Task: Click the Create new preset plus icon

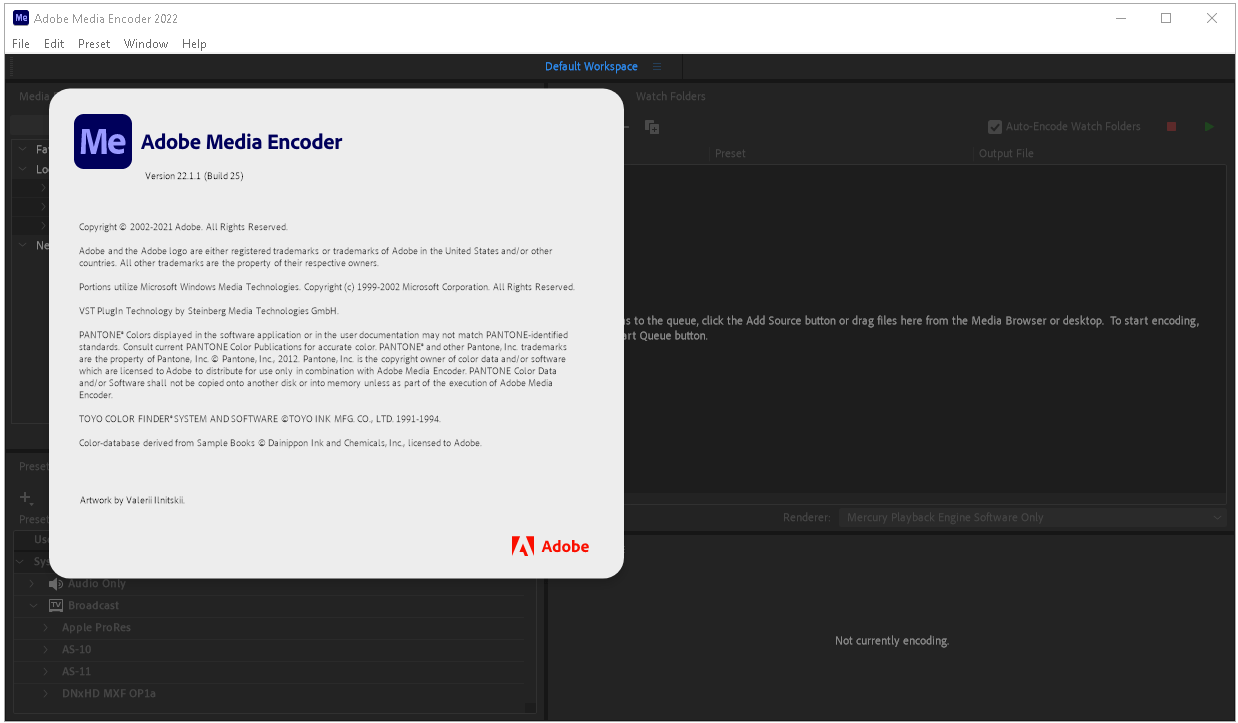Action: [27, 497]
